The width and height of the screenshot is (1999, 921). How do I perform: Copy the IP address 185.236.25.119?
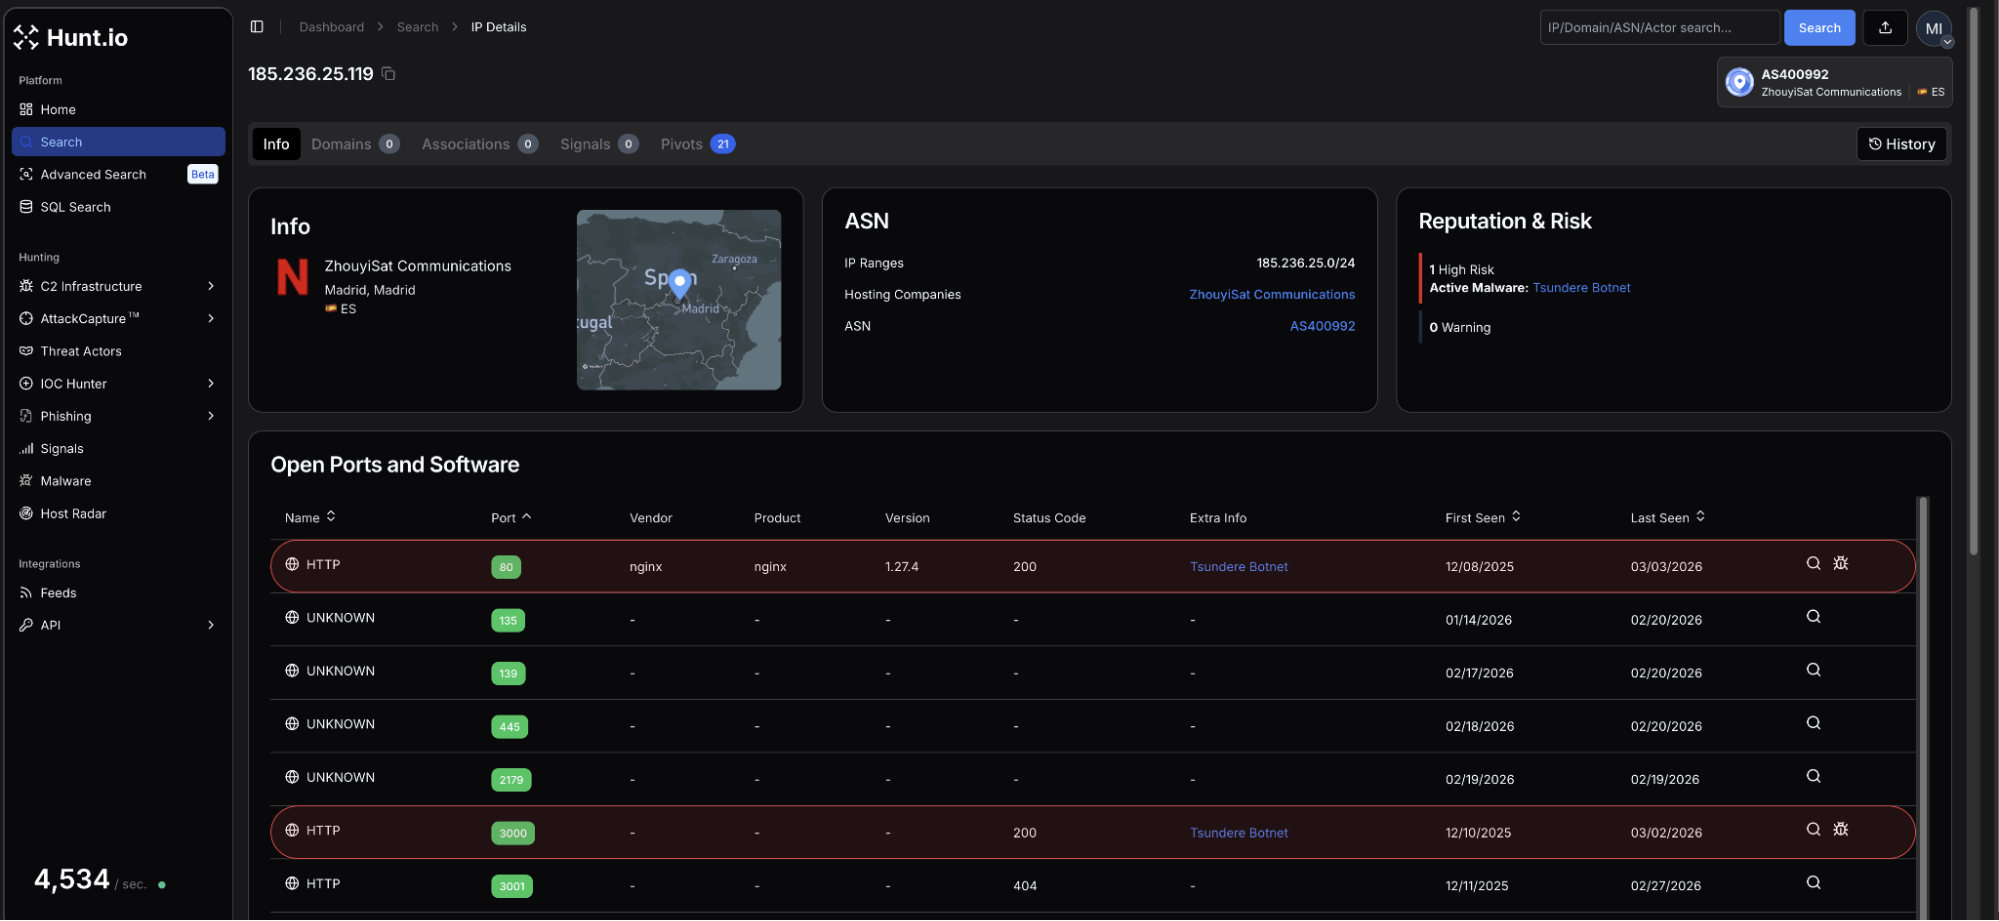(388, 74)
